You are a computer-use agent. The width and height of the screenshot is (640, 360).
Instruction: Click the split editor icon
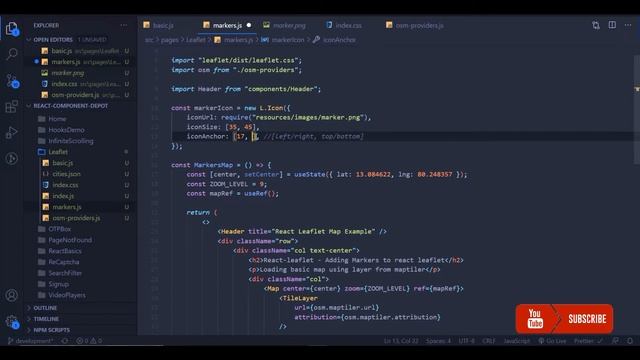[x=612, y=25]
